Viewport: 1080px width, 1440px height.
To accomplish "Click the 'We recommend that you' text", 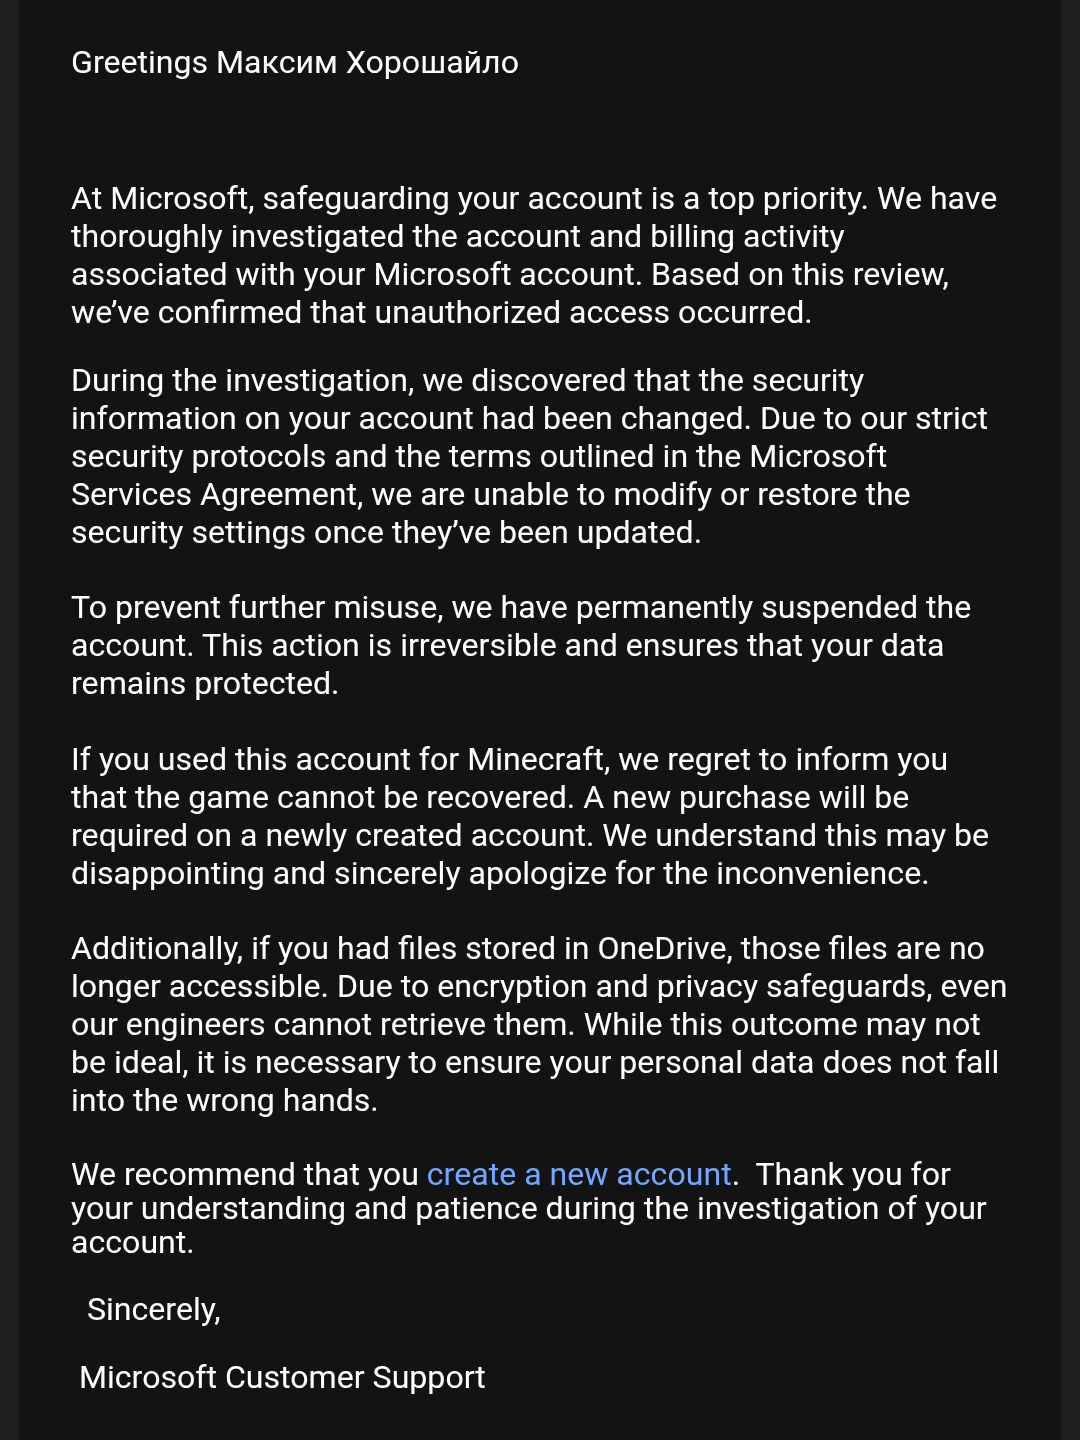I will 245,1174.
